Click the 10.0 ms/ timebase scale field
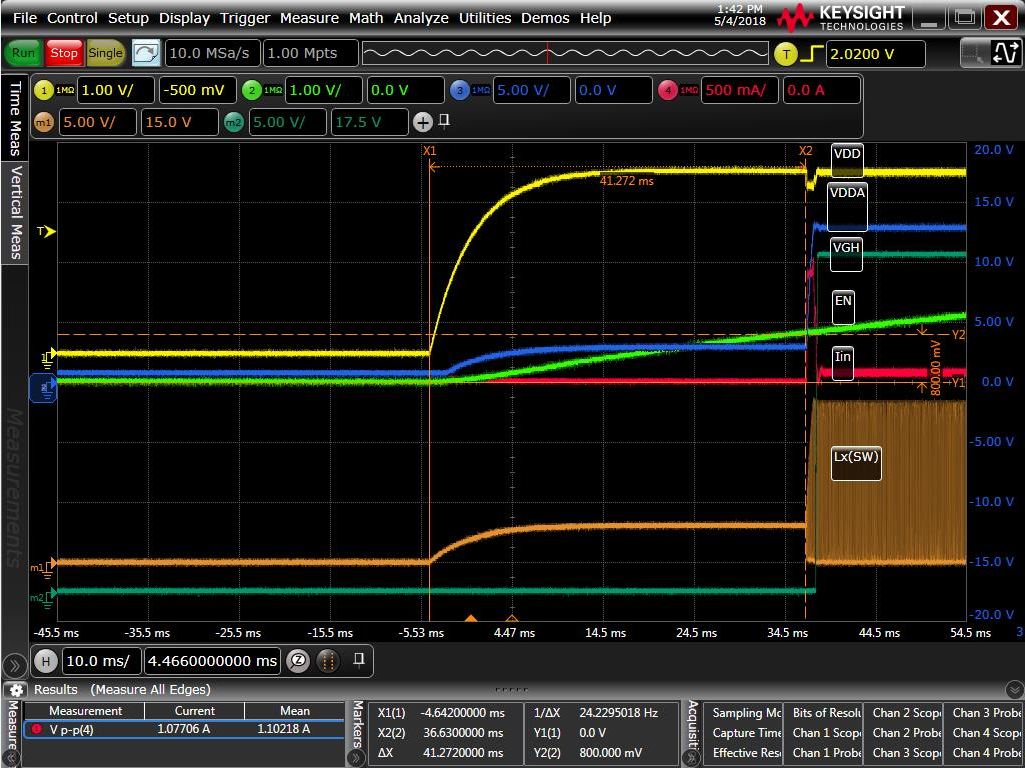1025x768 pixels. [101, 661]
